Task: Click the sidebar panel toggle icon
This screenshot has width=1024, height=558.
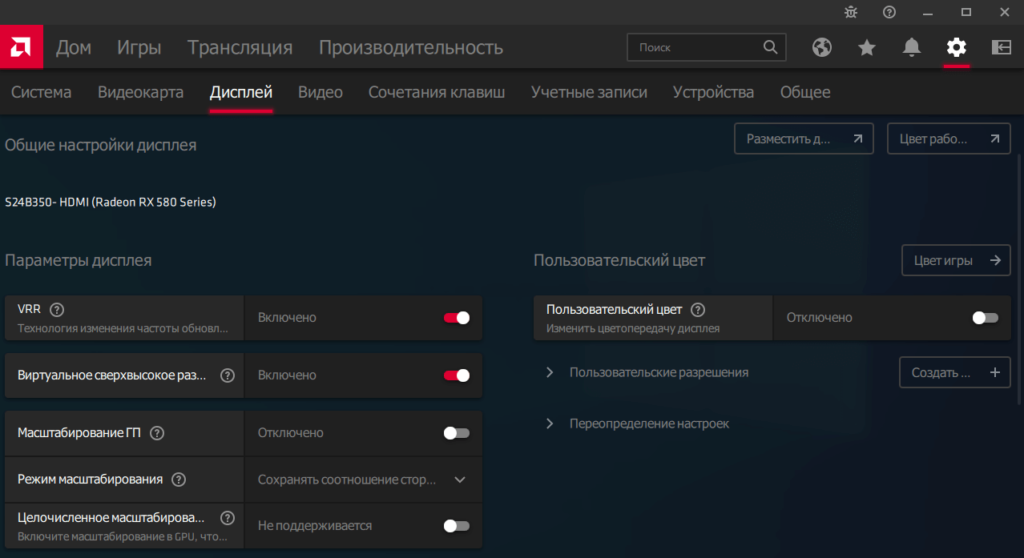Action: pyautogui.click(x=1001, y=47)
